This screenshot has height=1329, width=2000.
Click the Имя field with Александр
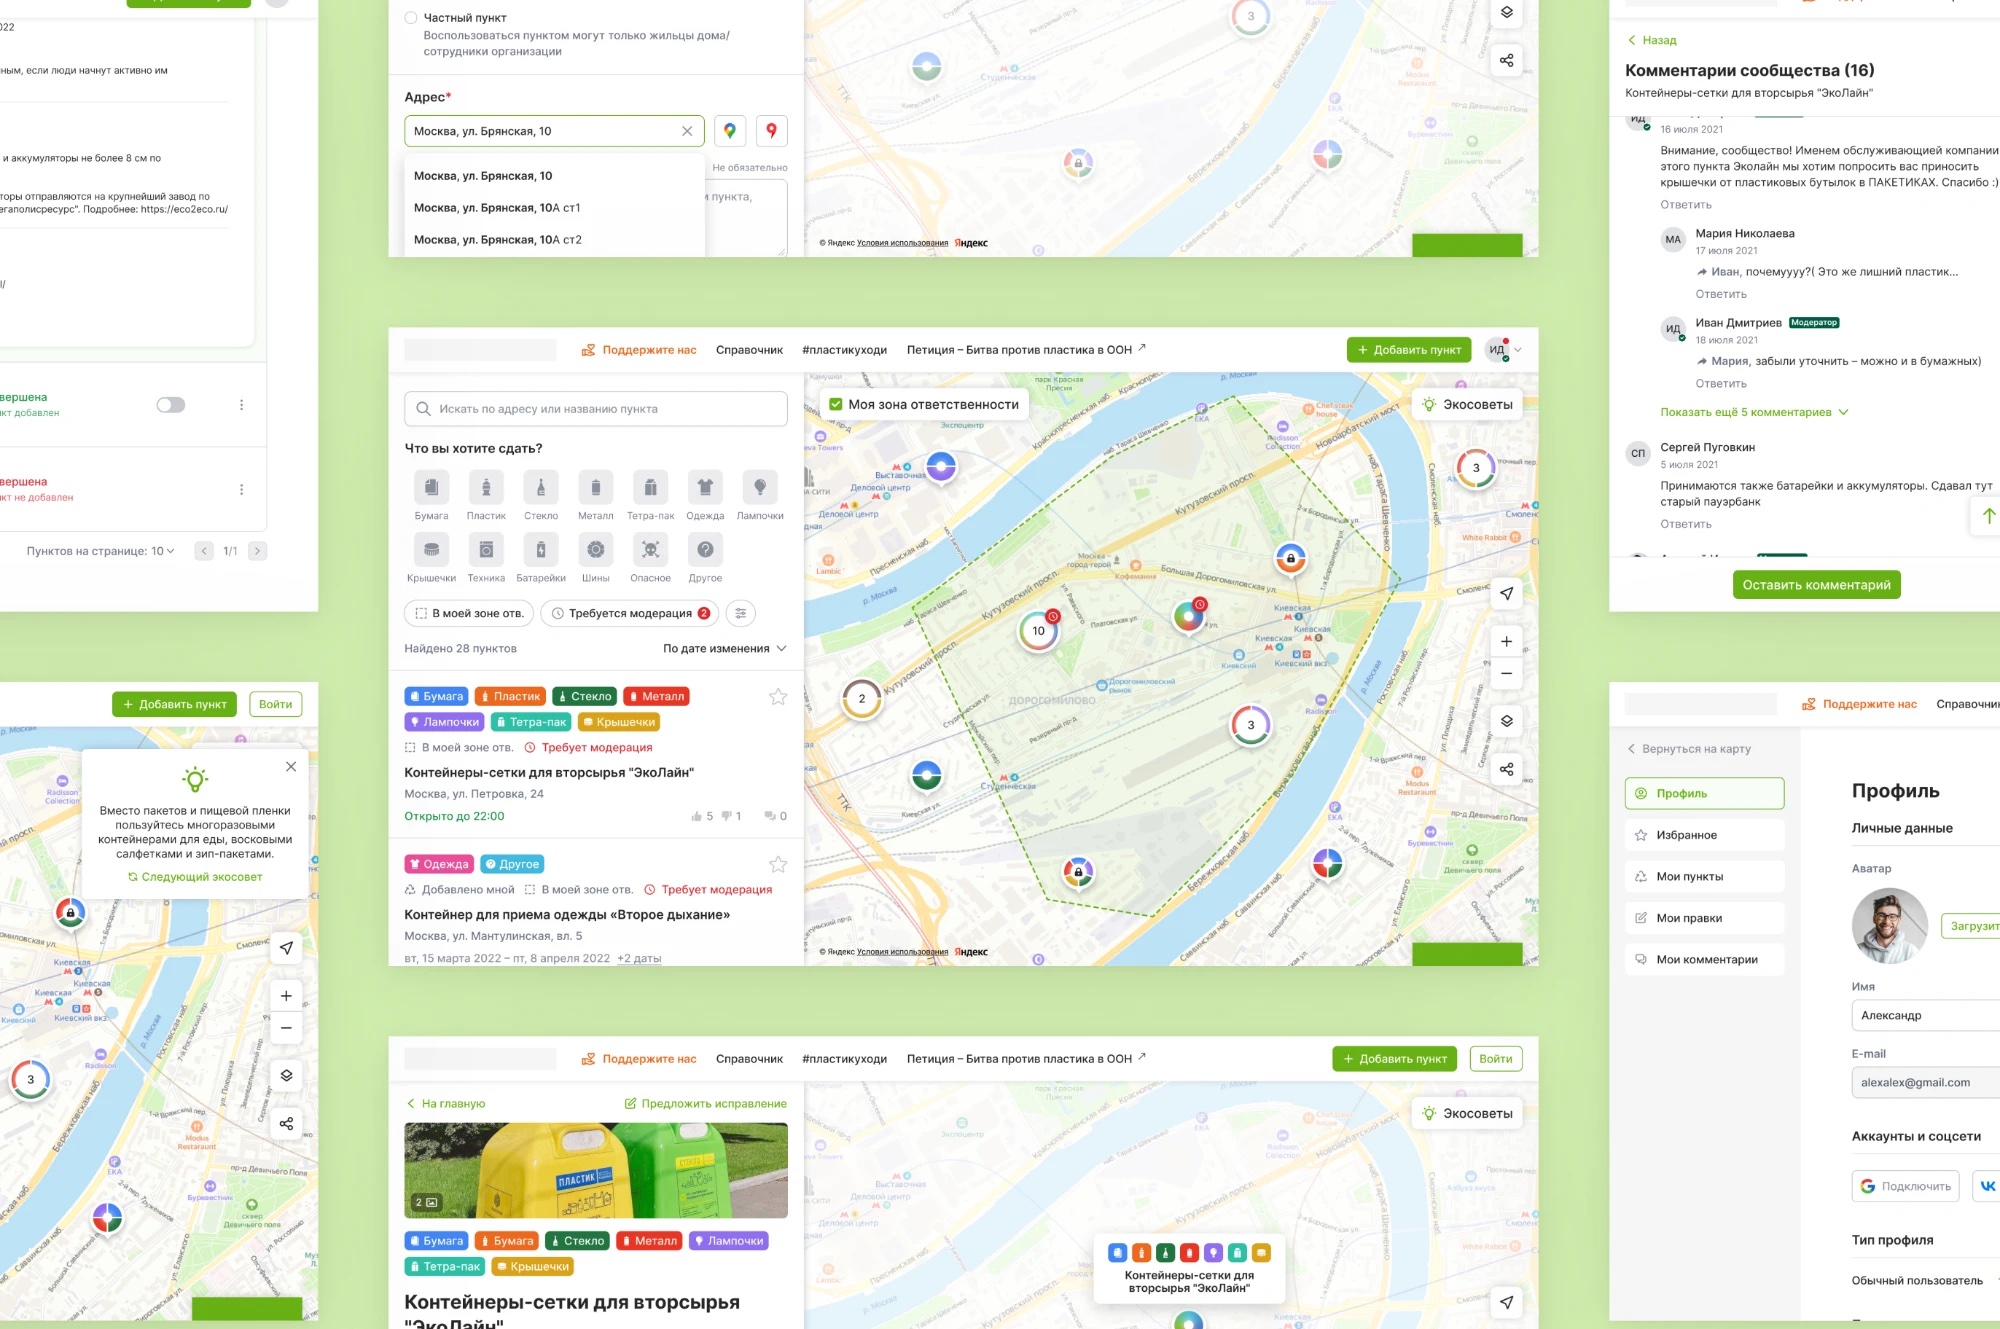tap(1925, 1016)
